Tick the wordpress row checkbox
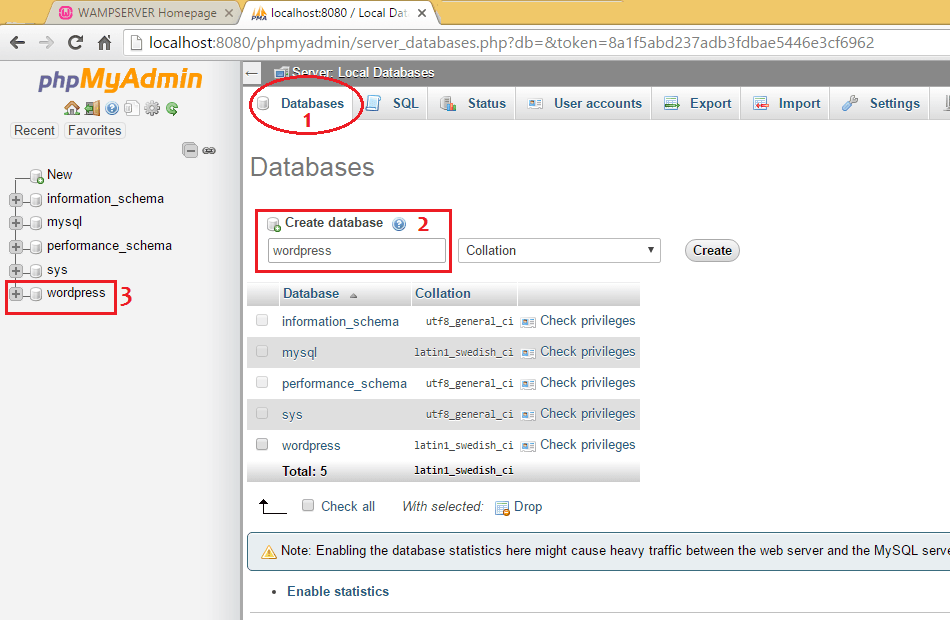The image size is (950, 620). 262,444
